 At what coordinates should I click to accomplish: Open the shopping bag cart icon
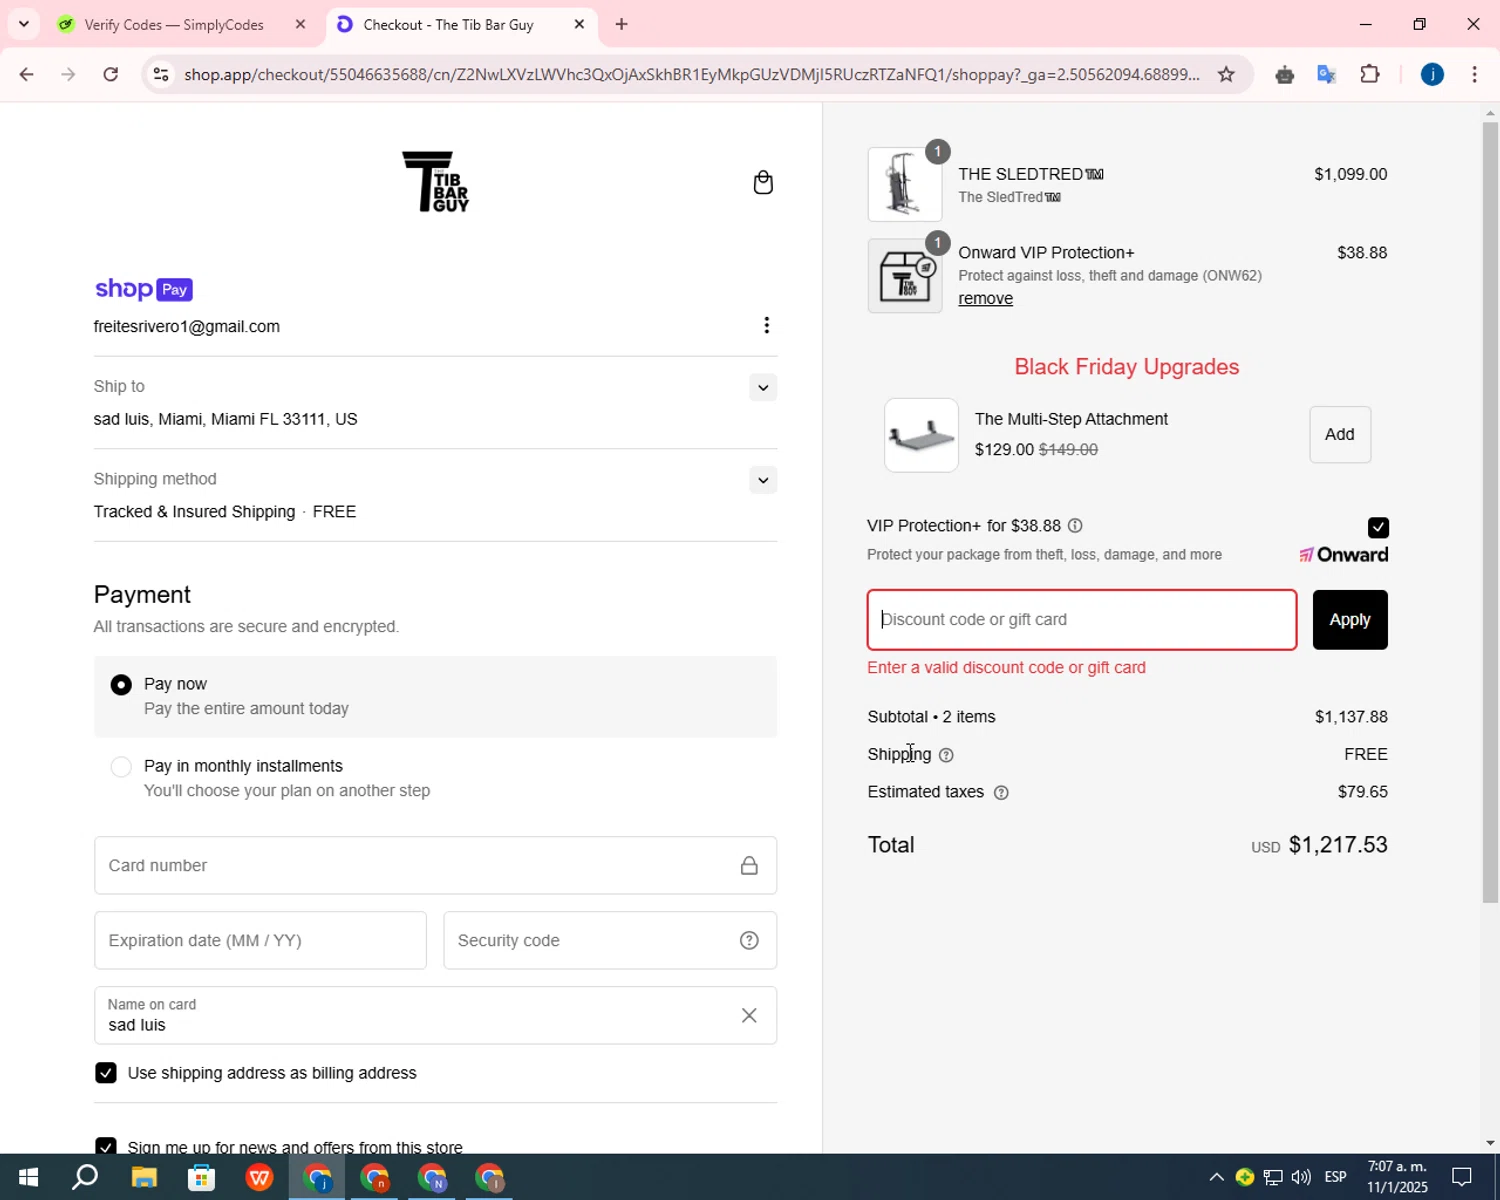coord(763,182)
